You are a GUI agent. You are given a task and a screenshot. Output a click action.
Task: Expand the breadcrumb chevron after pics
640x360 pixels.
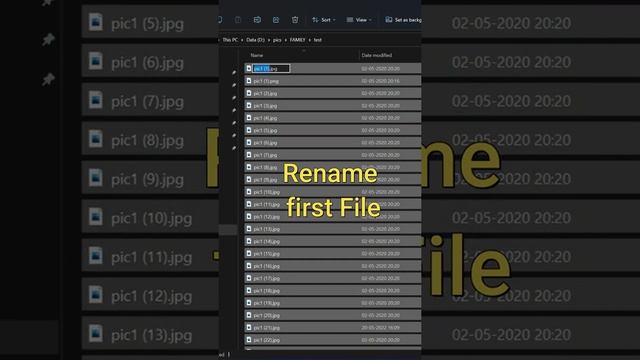click(285, 40)
